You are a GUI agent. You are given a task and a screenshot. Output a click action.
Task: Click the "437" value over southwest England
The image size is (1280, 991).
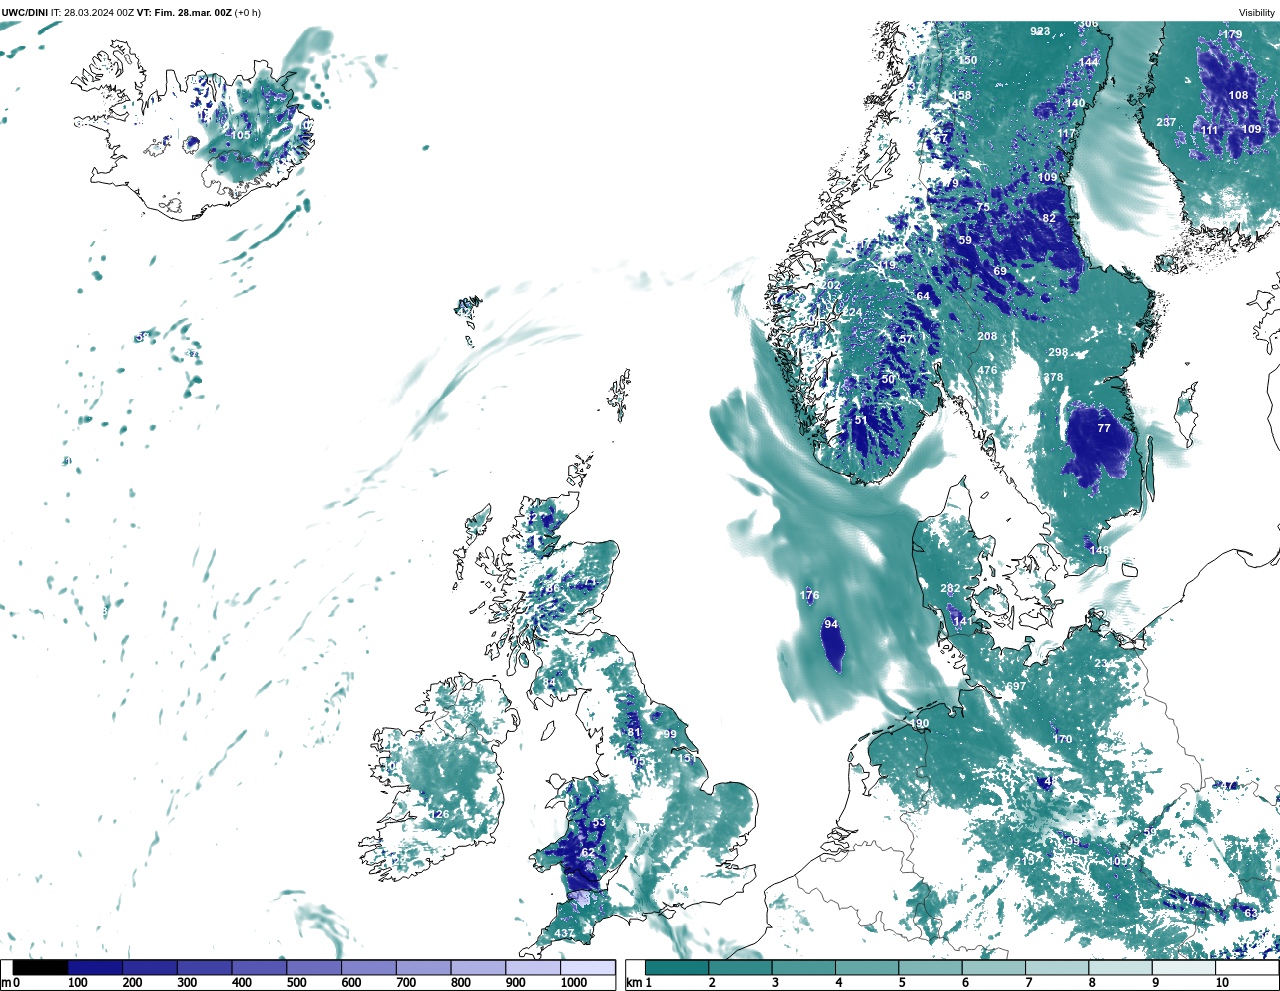pos(564,933)
